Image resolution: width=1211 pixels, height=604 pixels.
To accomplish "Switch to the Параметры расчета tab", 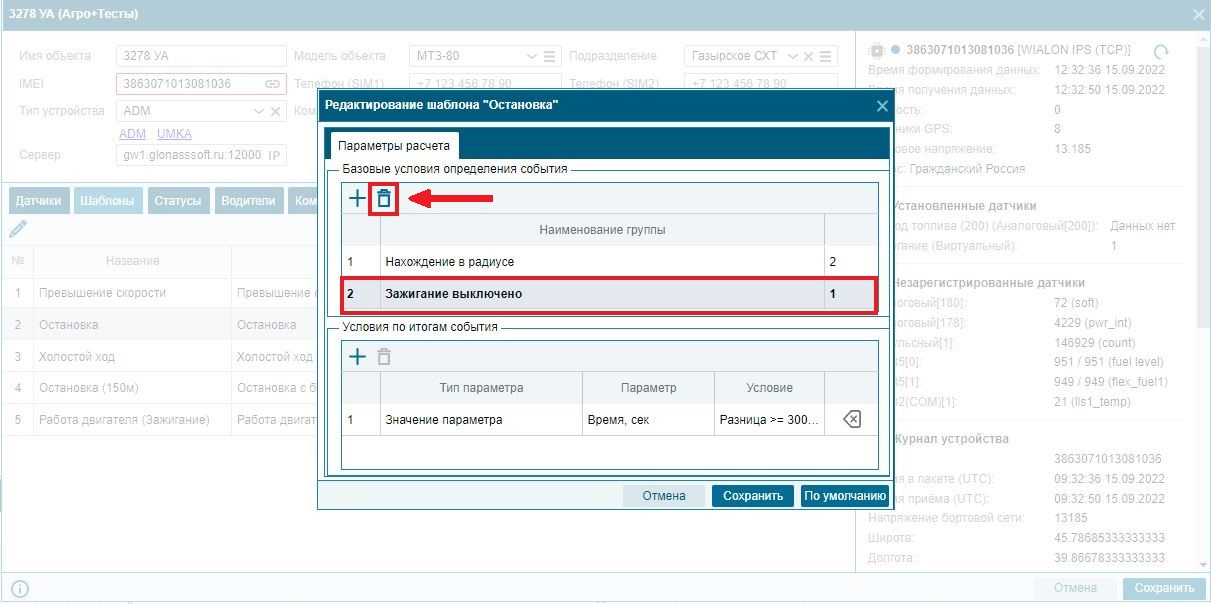I will pos(393,145).
